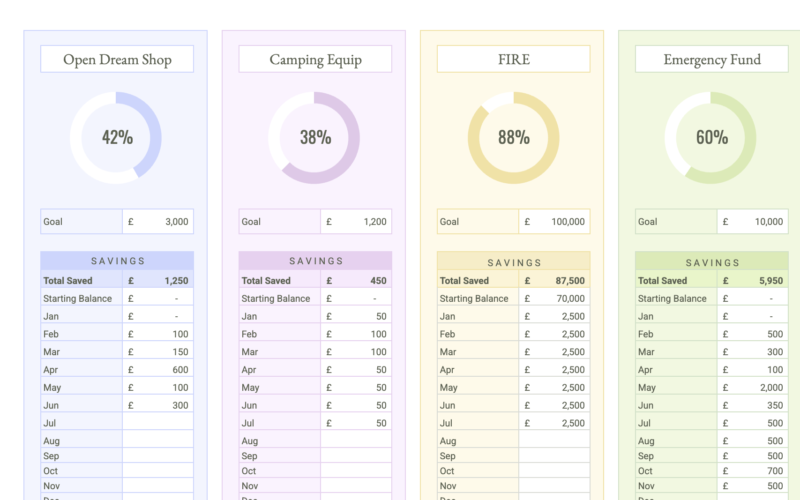This screenshot has width=800, height=500.
Task: Select the Camping Equip title box
Action: click(315, 59)
